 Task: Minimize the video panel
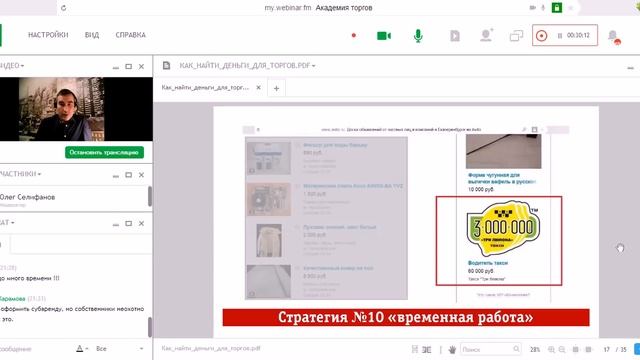coord(116,67)
